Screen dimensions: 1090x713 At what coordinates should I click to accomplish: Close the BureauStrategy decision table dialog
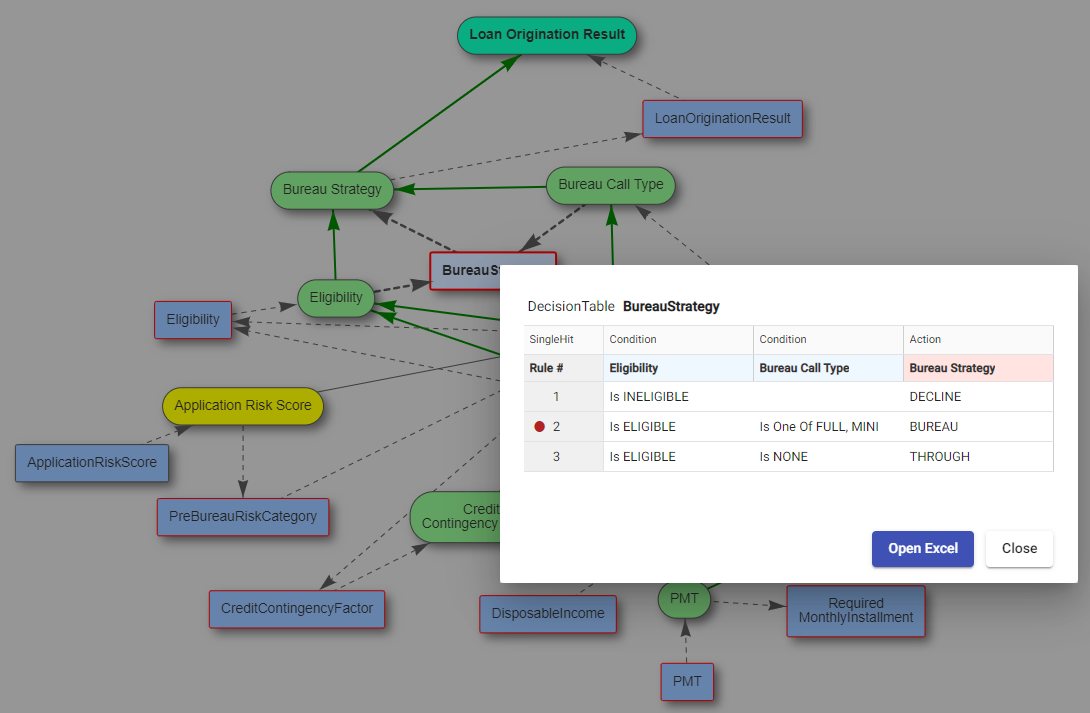pos(1019,549)
